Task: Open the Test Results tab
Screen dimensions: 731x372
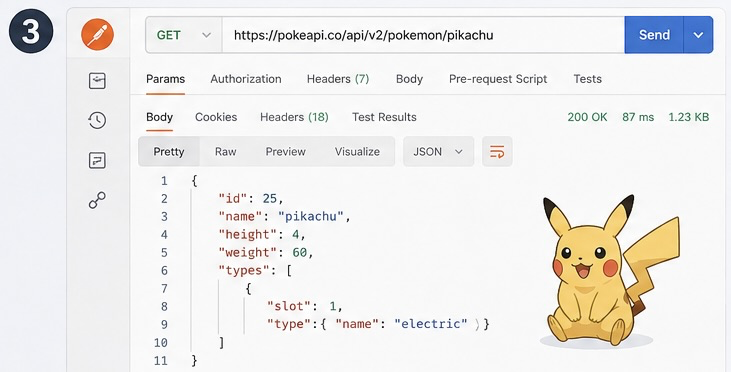Action: (384, 117)
